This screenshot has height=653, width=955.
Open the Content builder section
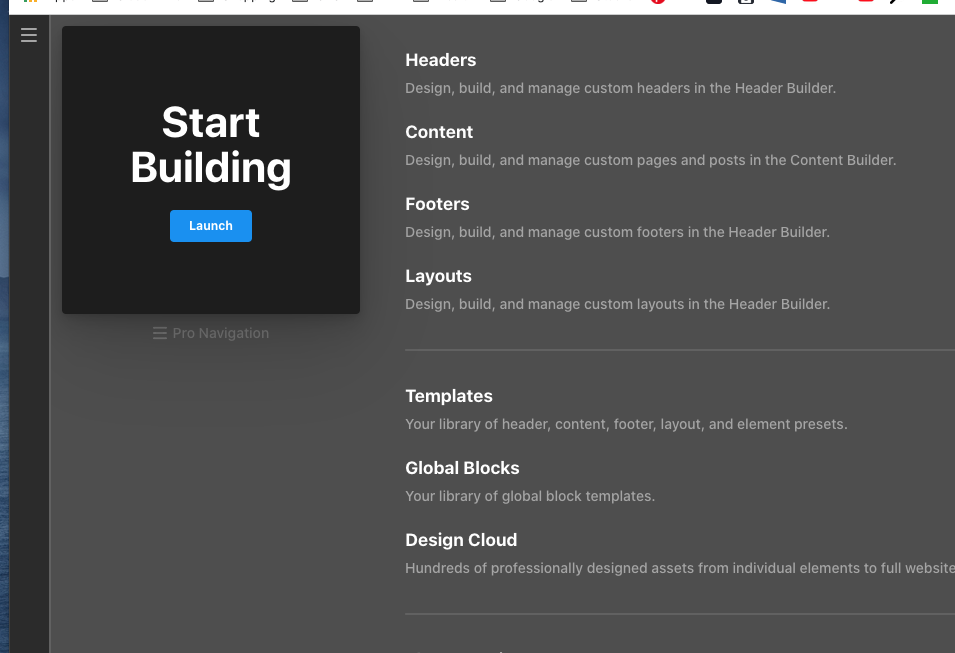click(439, 132)
